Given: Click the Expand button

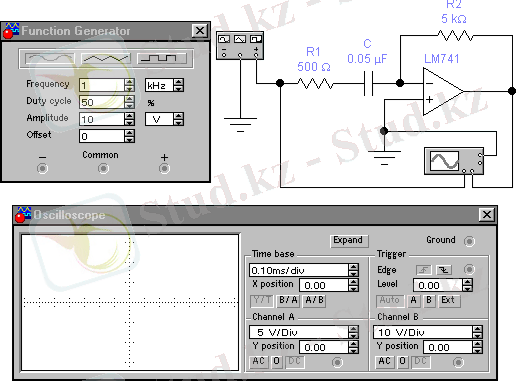Looking at the screenshot, I should click(x=349, y=241).
